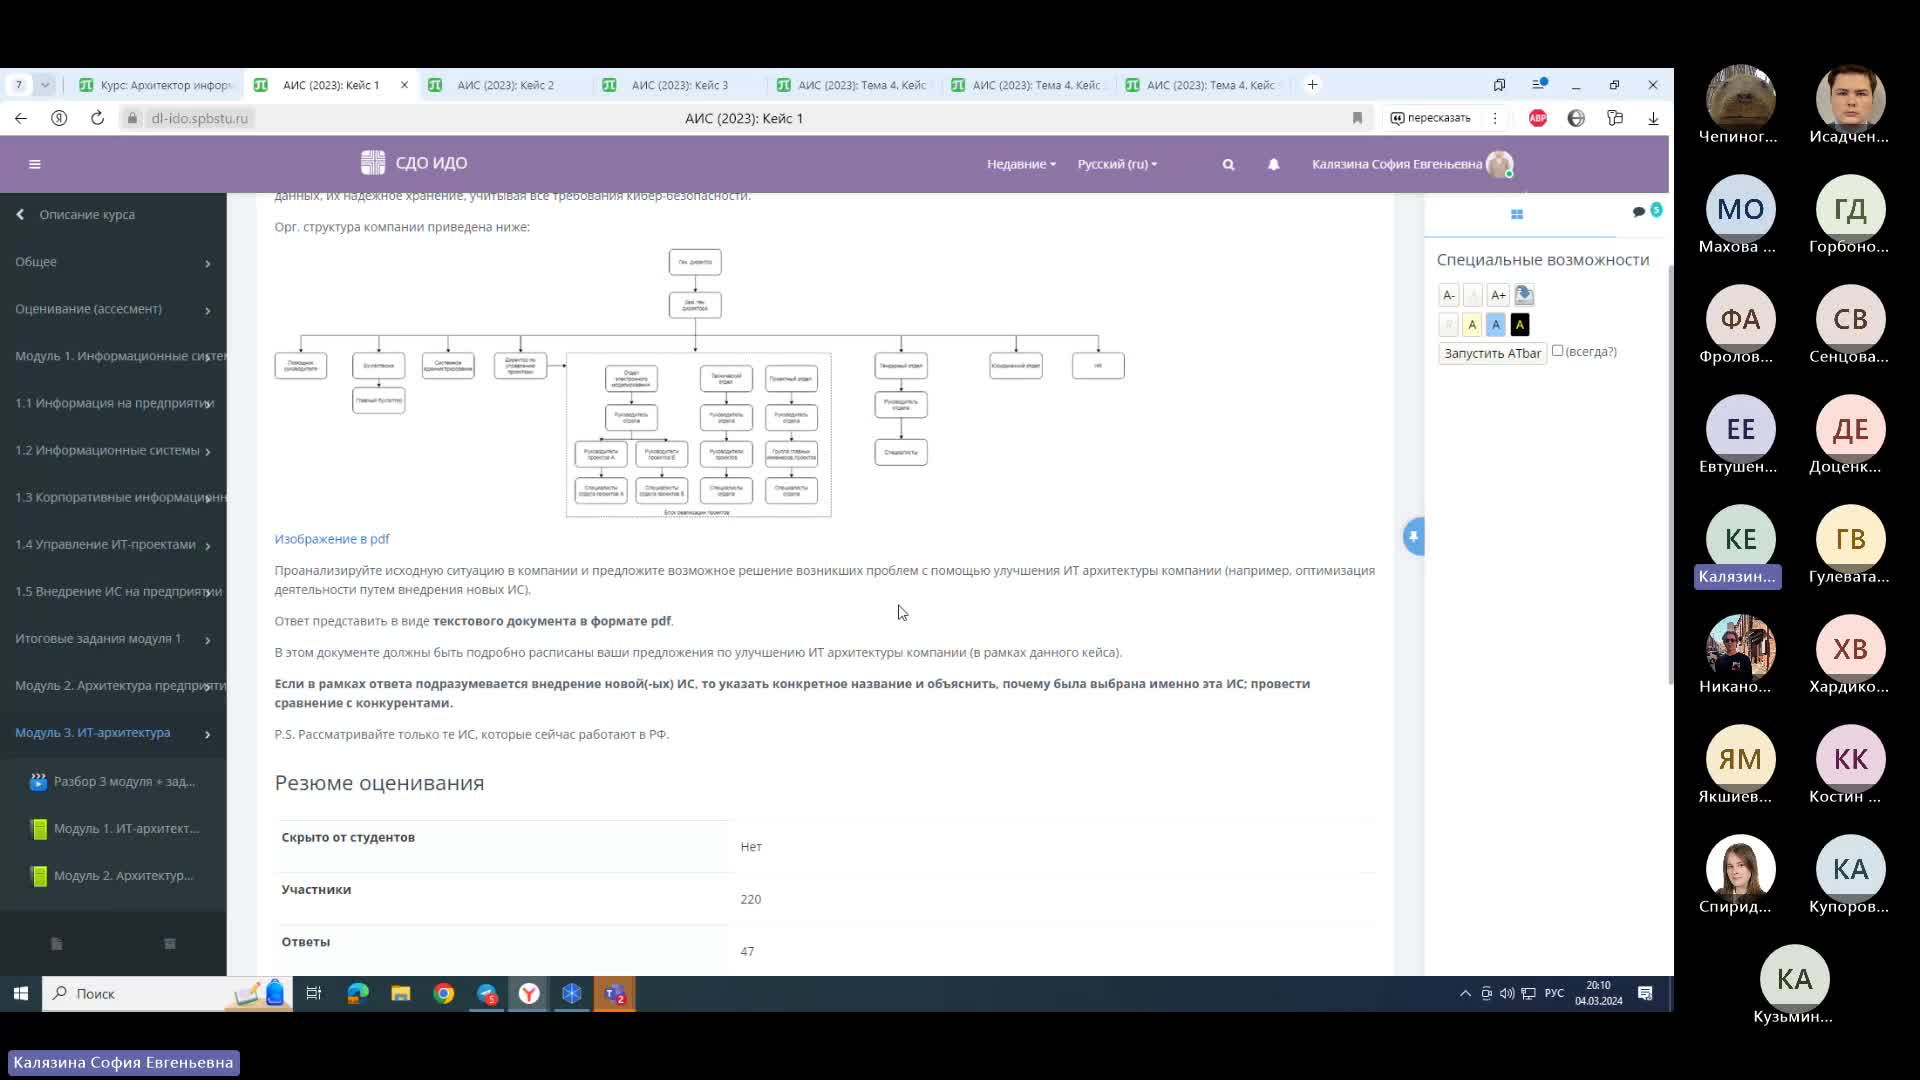Bookmark this page icon
The image size is (1920, 1080).
(x=1357, y=118)
